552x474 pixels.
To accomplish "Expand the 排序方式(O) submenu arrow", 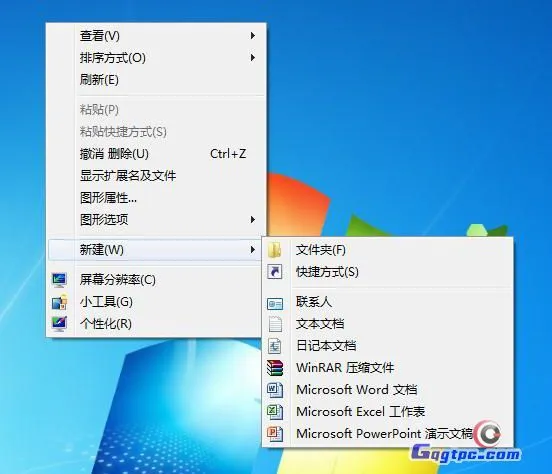I will pyautogui.click(x=252, y=57).
